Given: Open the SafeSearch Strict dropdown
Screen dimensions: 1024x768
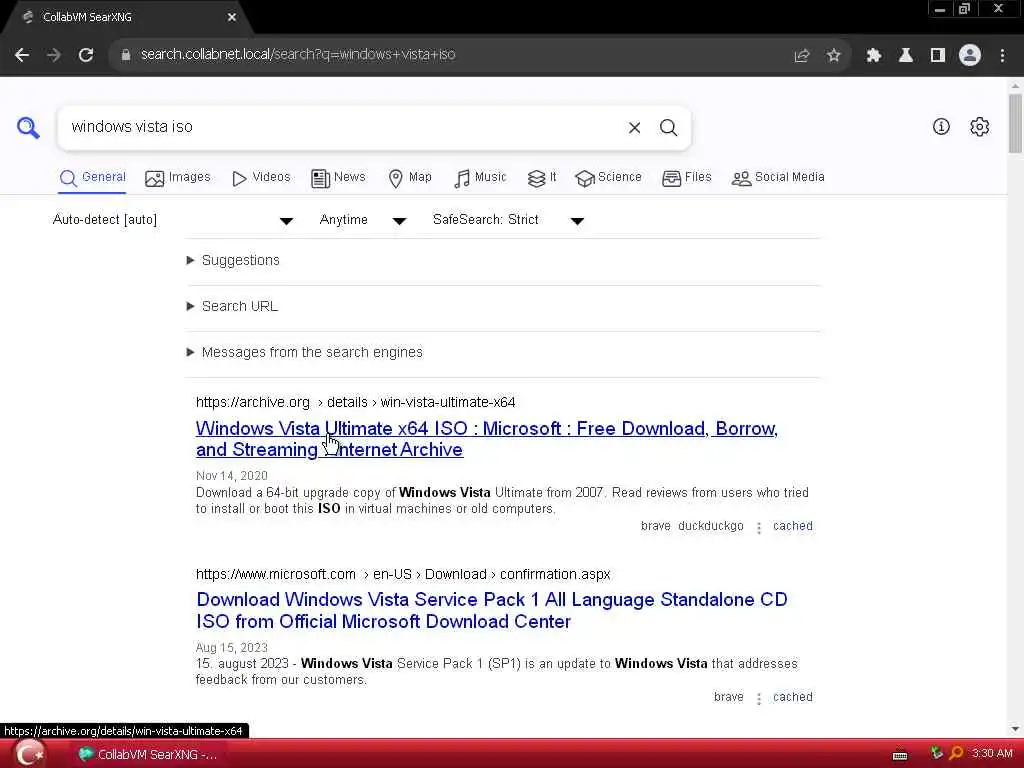Looking at the screenshot, I should click(508, 220).
